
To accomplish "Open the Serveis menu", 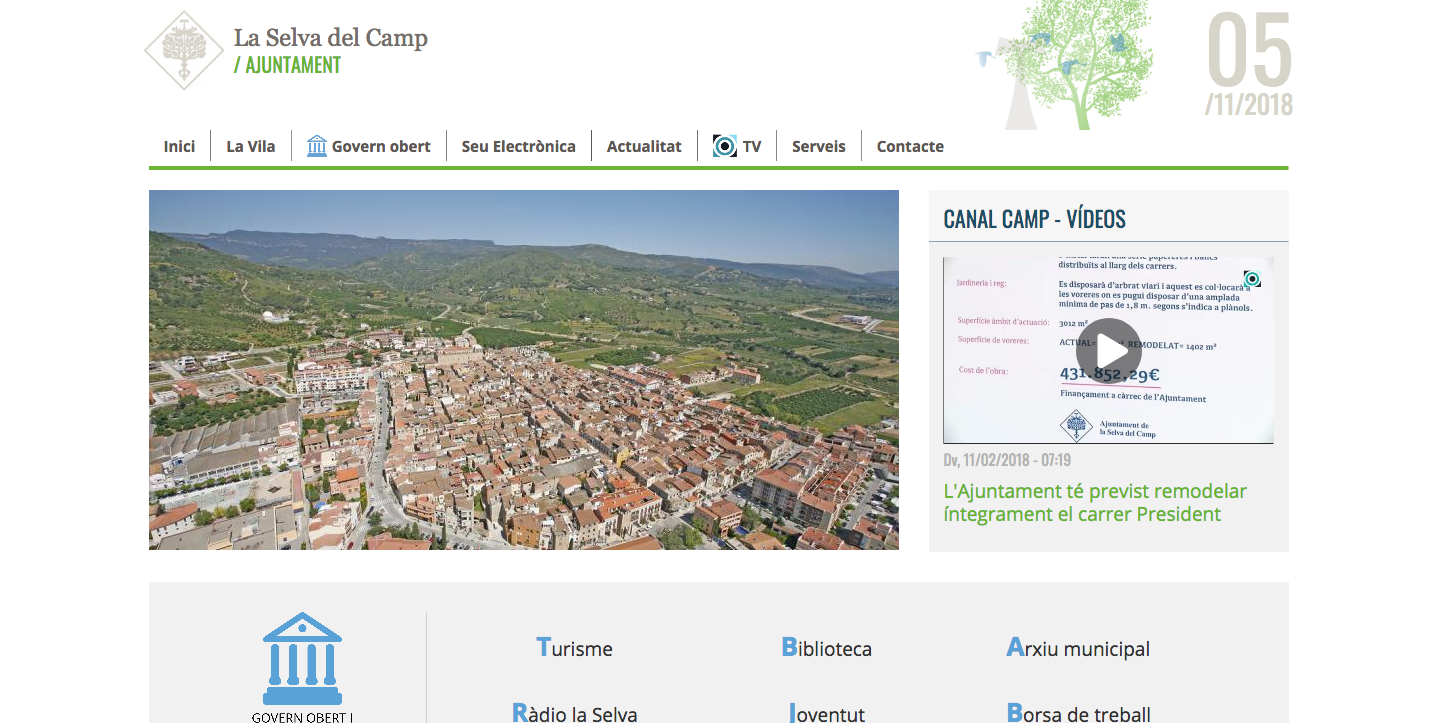I will (818, 146).
